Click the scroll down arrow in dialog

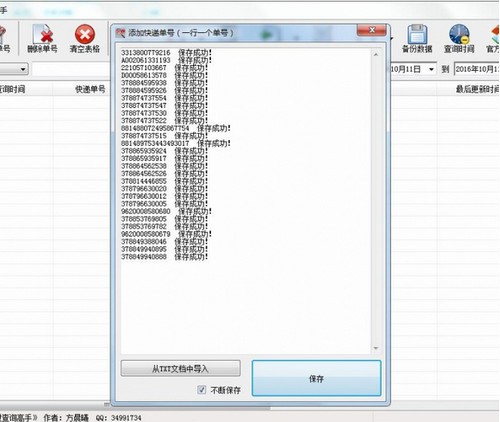point(376,348)
